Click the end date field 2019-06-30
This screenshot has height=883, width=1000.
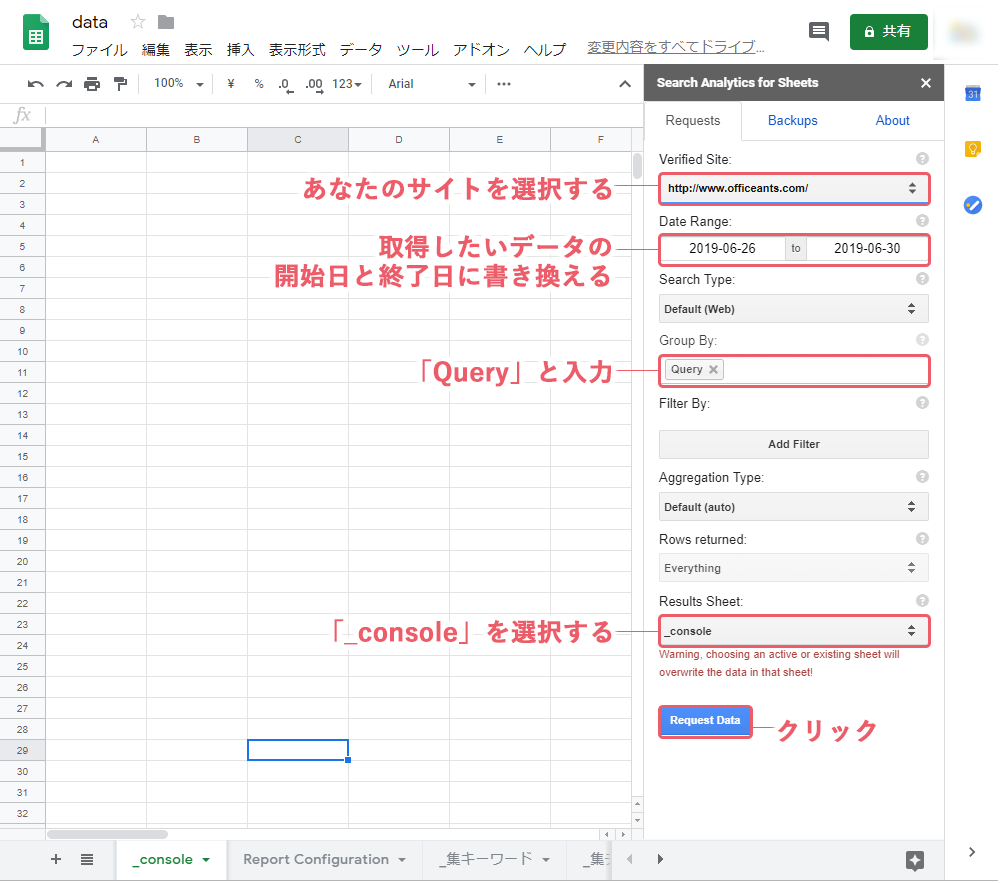[867, 249]
